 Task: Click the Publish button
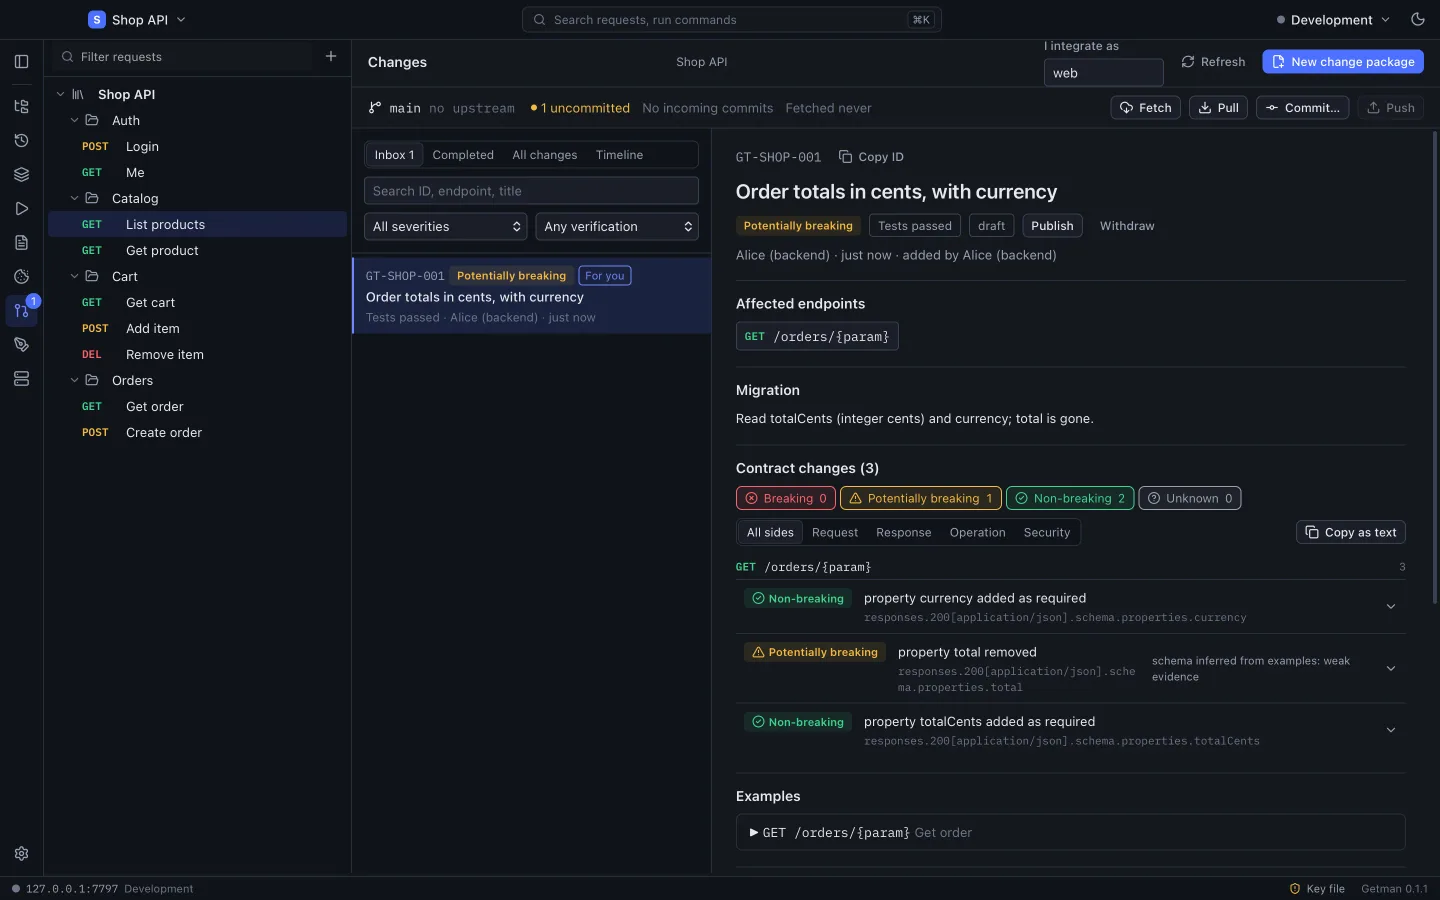[1052, 226]
